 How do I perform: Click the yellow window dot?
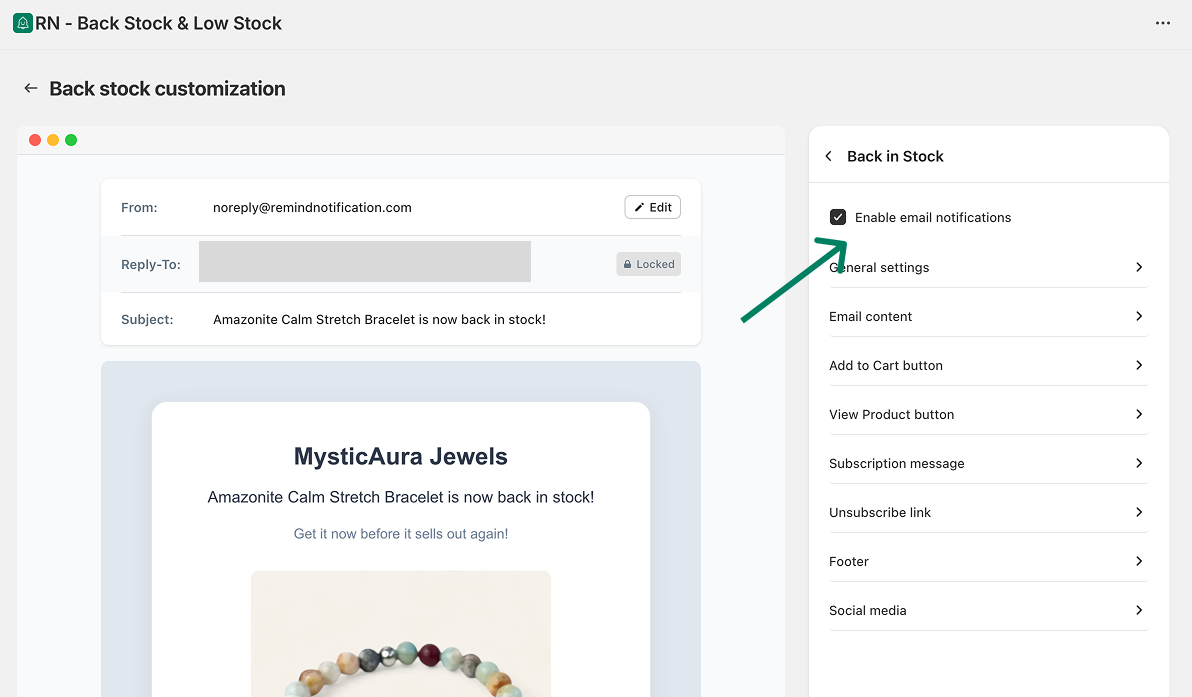point(53,140)
